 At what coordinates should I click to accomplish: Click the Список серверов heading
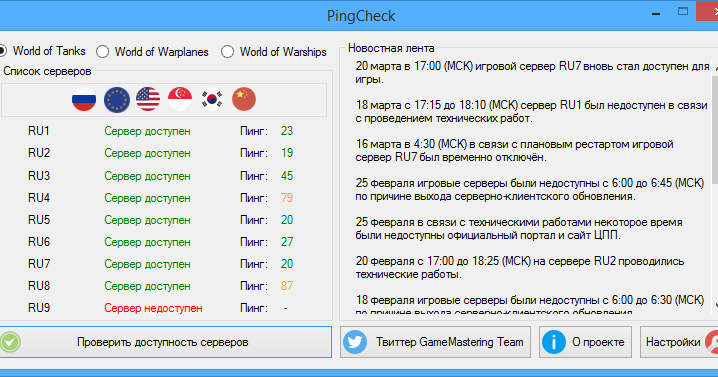[47, 71]
